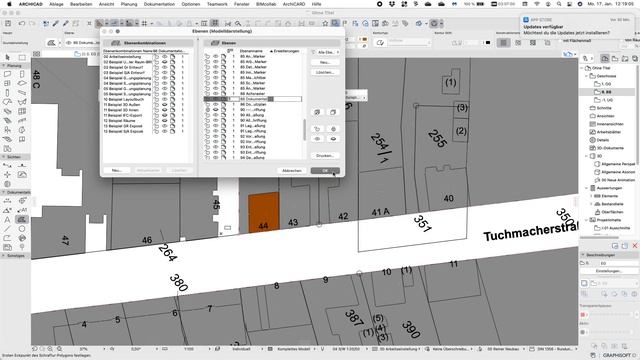Select the Circle tool in toolbox
Image resolution: width=640 pixels, height=360 pixels.
pyautogui.click(x=22, y=229)
